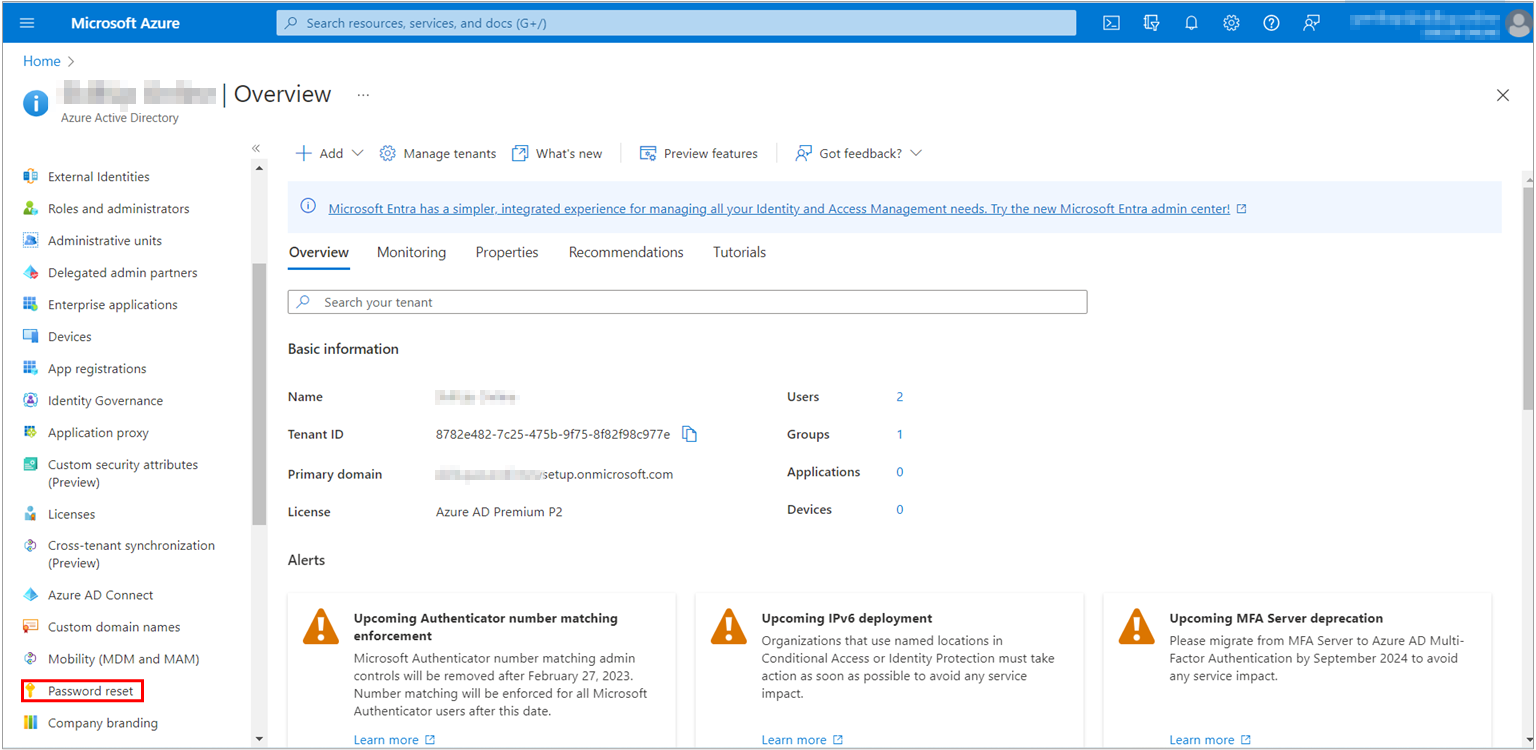
Task: Click What's new button
Action: pyautogui.click(x=557, y=153)
